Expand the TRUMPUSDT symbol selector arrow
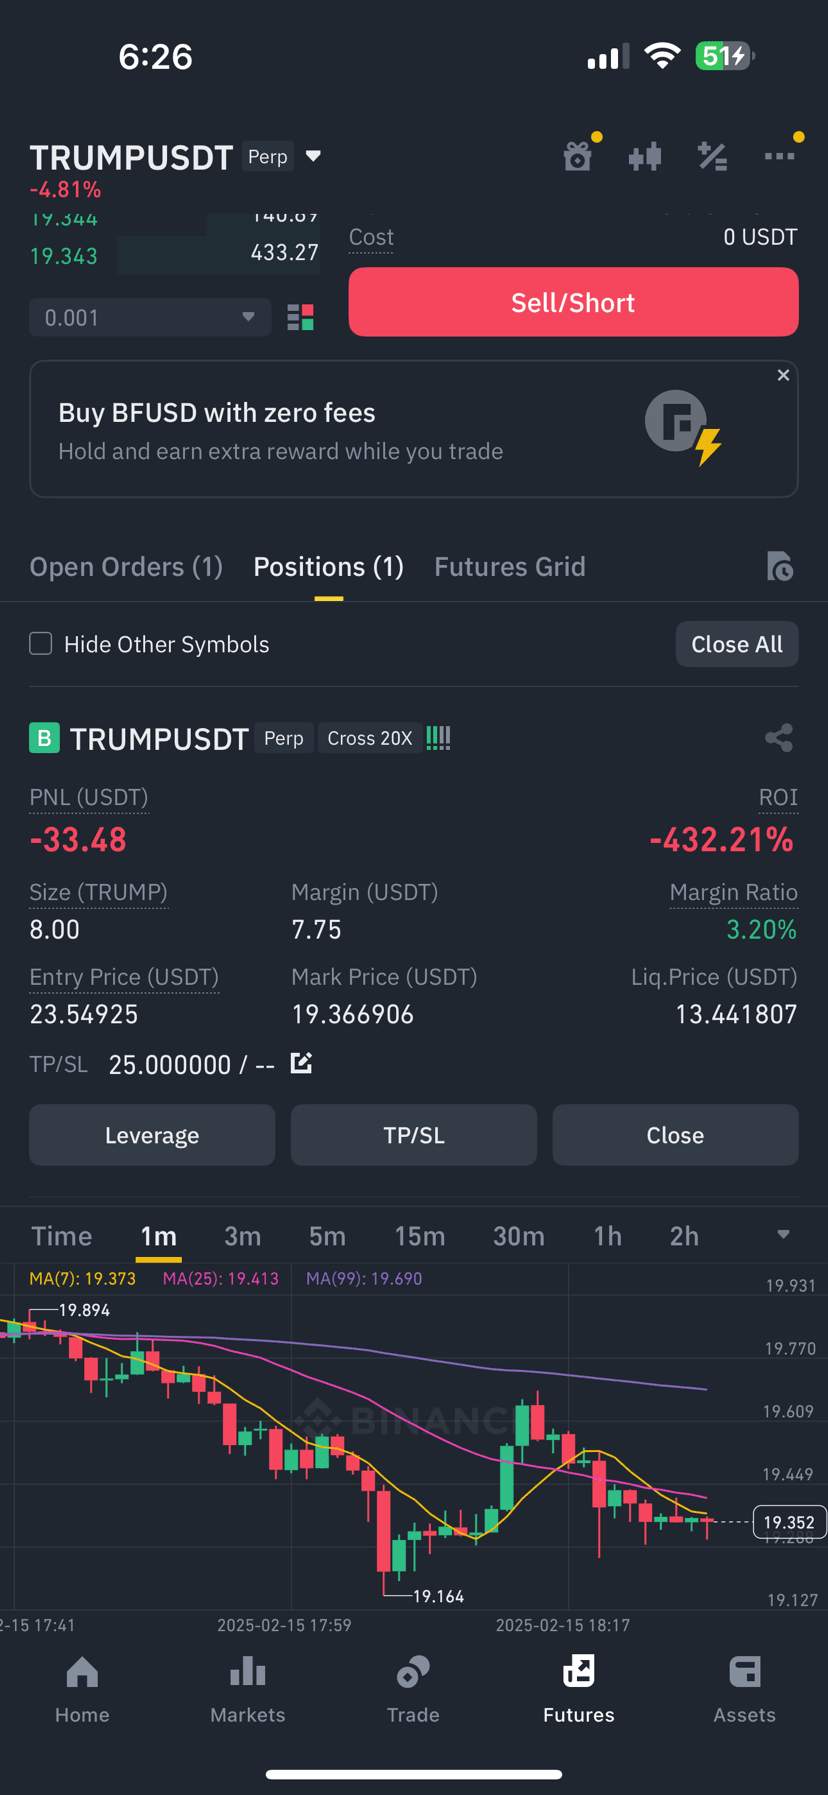 313,156
